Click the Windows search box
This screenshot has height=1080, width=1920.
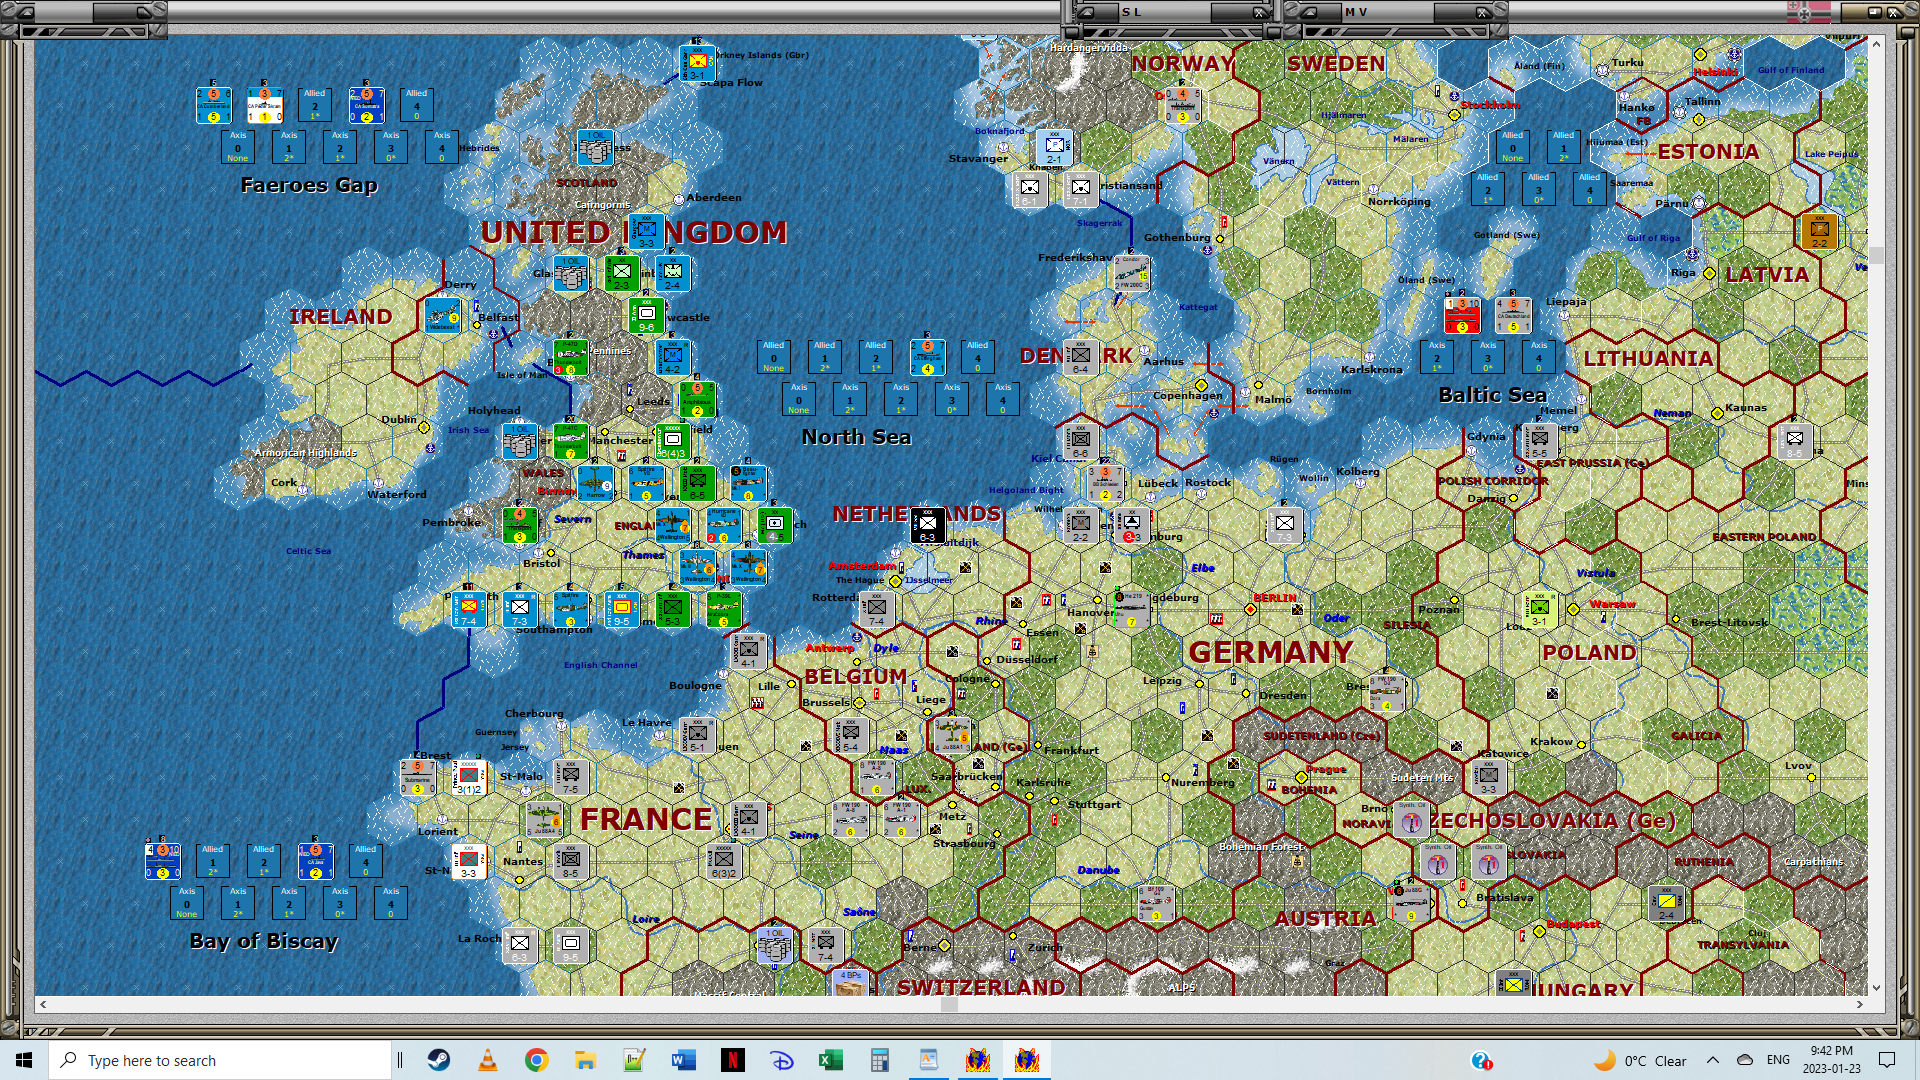click(220, 1060)
